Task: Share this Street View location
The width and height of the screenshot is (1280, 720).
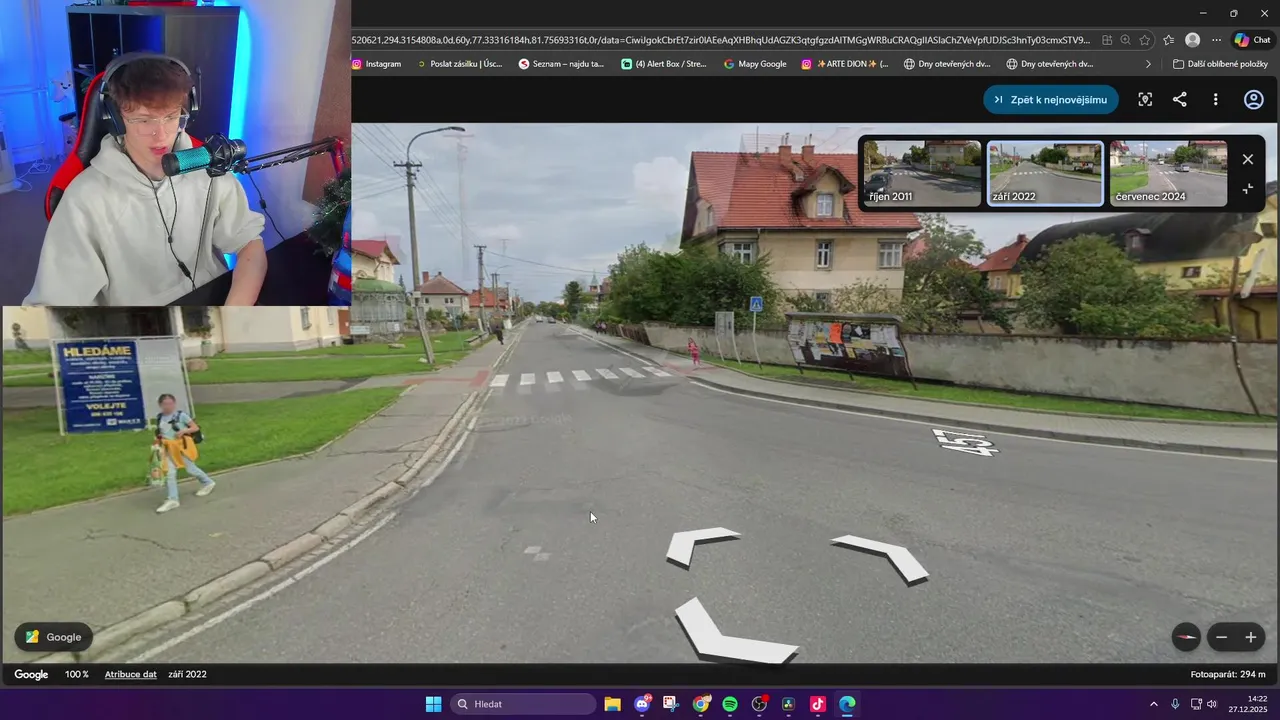Action: click(1180, 100)
